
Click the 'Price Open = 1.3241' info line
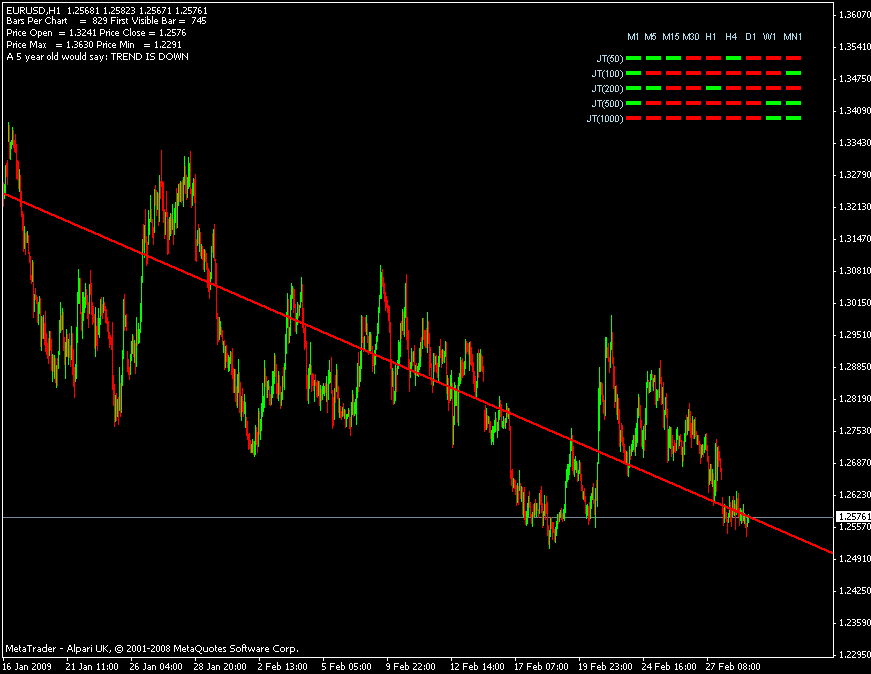pos(96,33)
